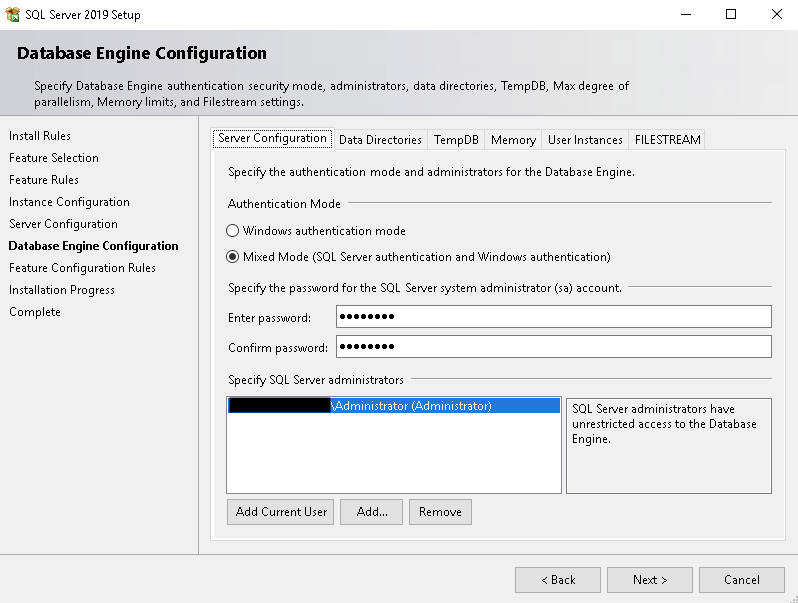Open the TempDB tab
Screen dimensions: 798x603
456,140
